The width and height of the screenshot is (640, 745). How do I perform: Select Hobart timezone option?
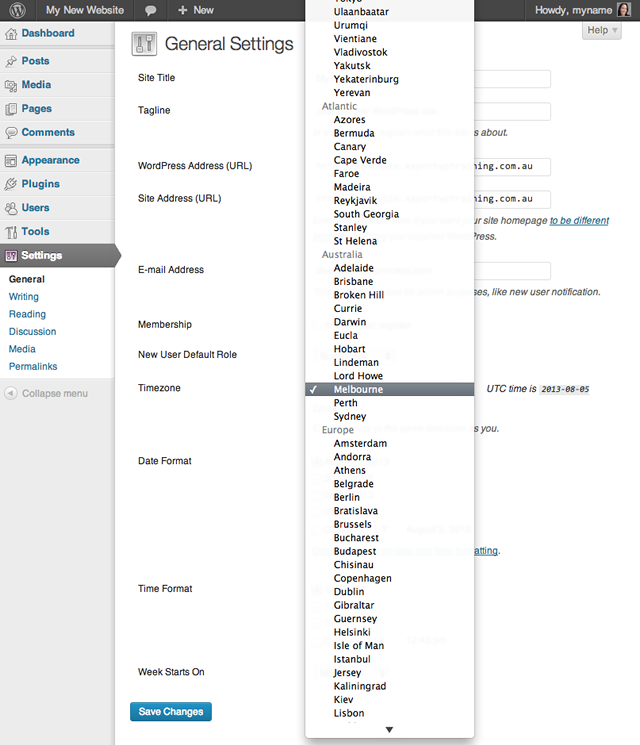click(x=390, y=349)
